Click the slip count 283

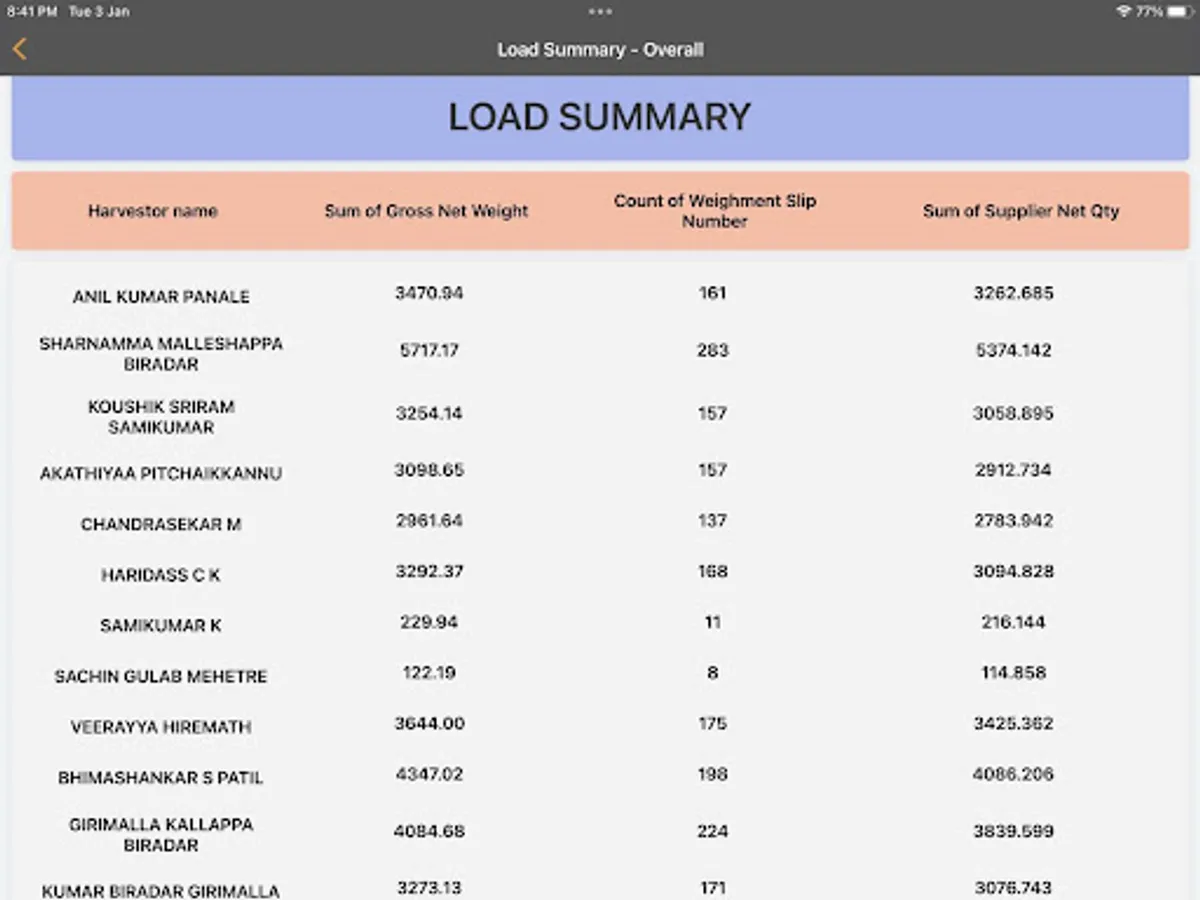tap(712, 350)
